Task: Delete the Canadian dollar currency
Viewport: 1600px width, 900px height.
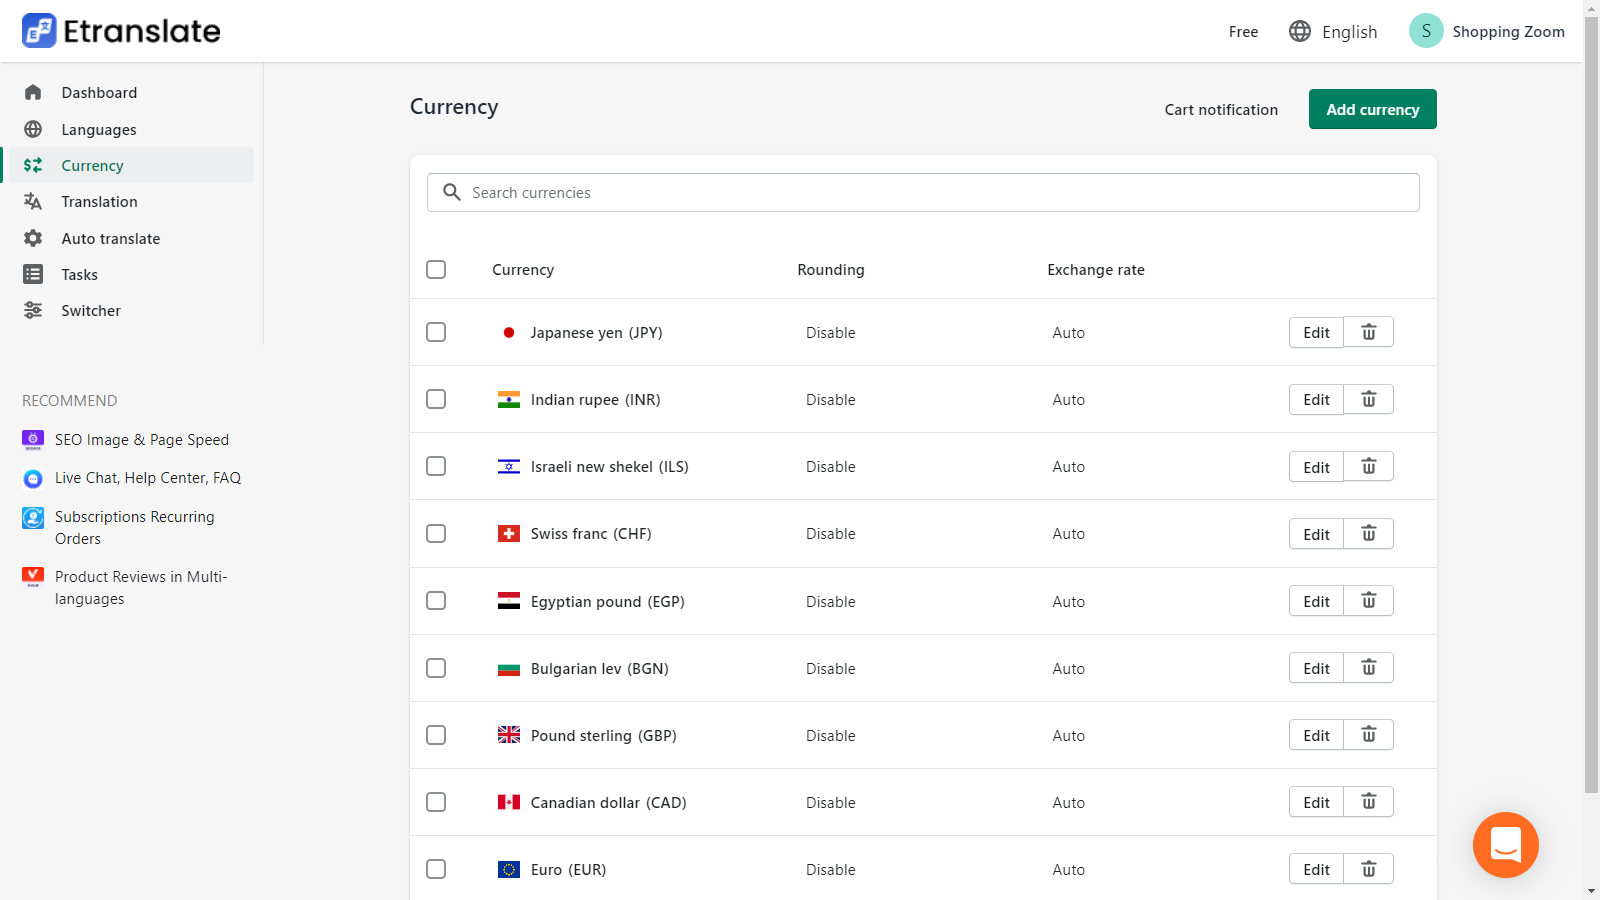Action: click(1369, 801)
